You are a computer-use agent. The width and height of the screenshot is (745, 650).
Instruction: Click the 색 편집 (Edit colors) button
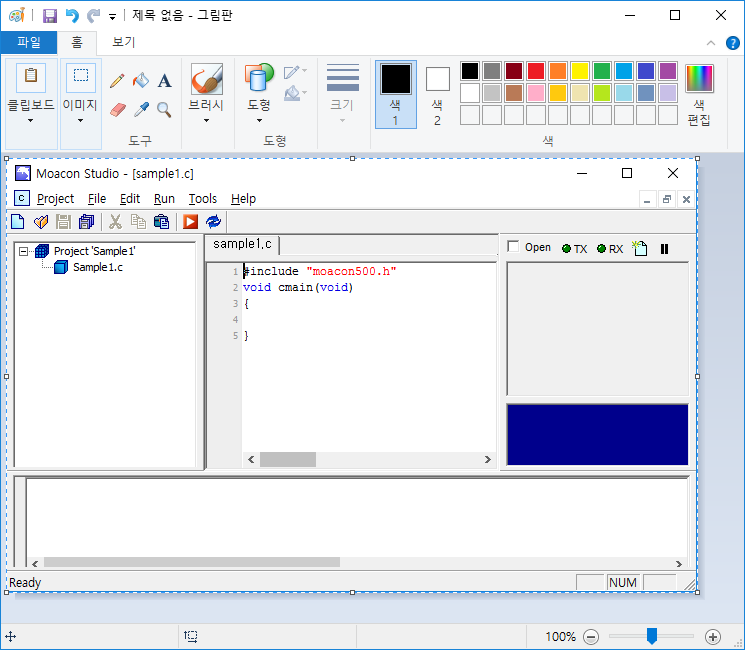tap(699, 94)
